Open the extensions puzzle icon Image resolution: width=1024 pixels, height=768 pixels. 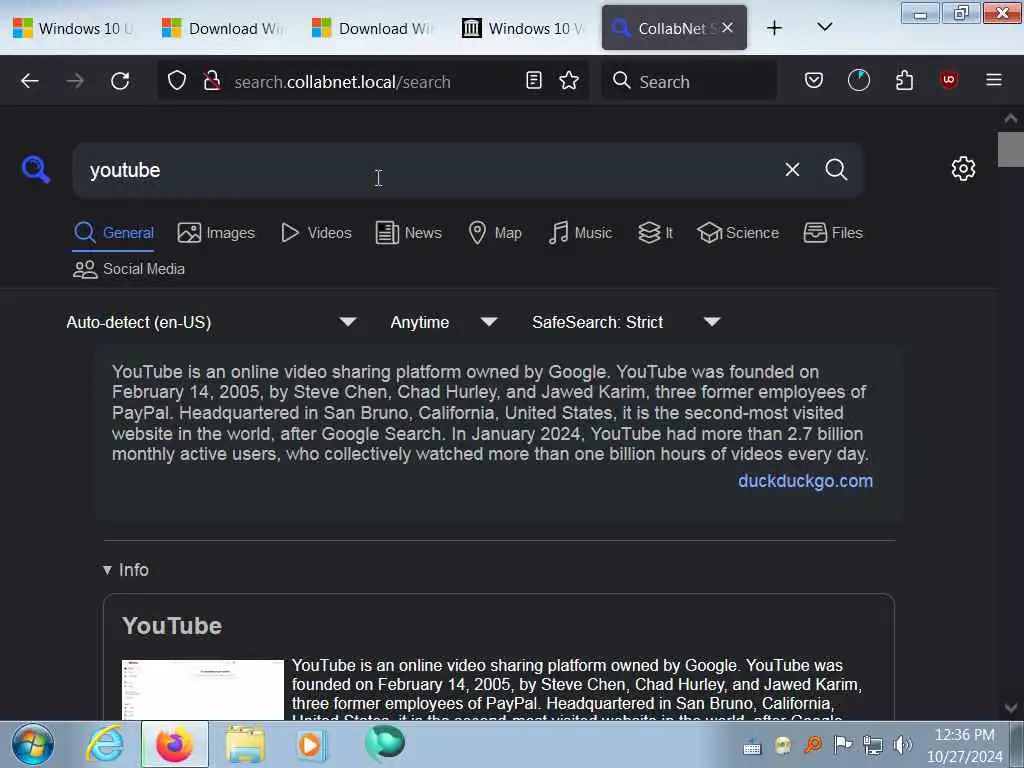click(x=904, y=81)
